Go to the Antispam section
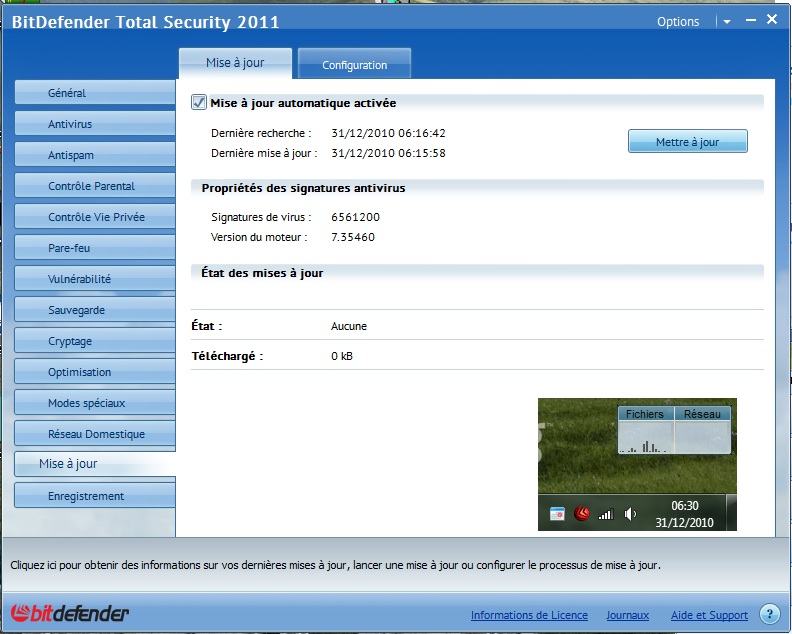Screen dimensions: 792x634 click(x=94, y=155)
